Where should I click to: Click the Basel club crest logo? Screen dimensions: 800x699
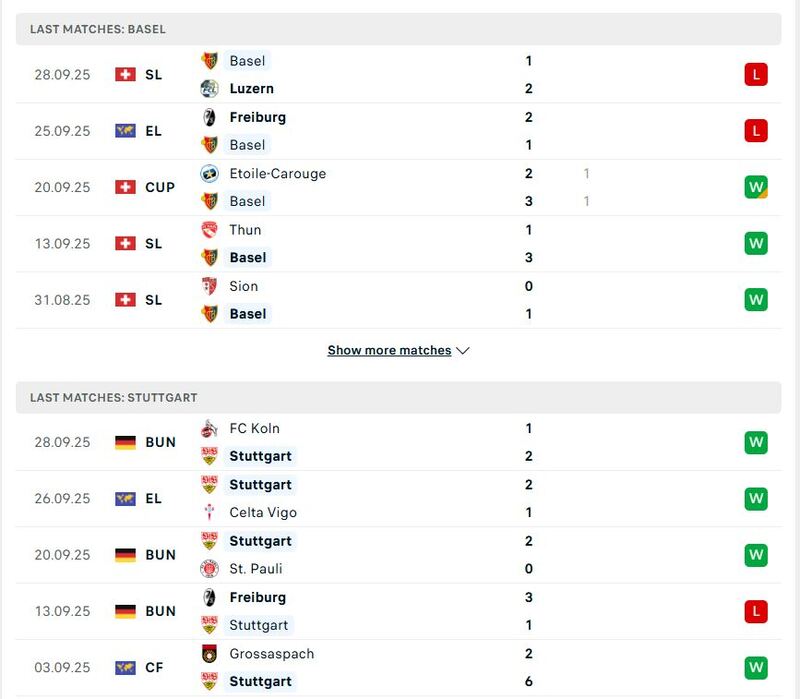(210, 60)
